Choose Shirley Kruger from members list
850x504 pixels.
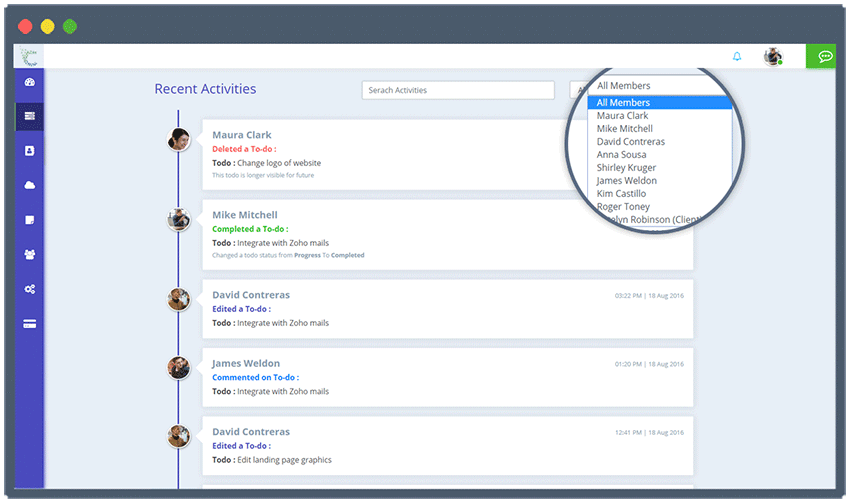(626, 167)
